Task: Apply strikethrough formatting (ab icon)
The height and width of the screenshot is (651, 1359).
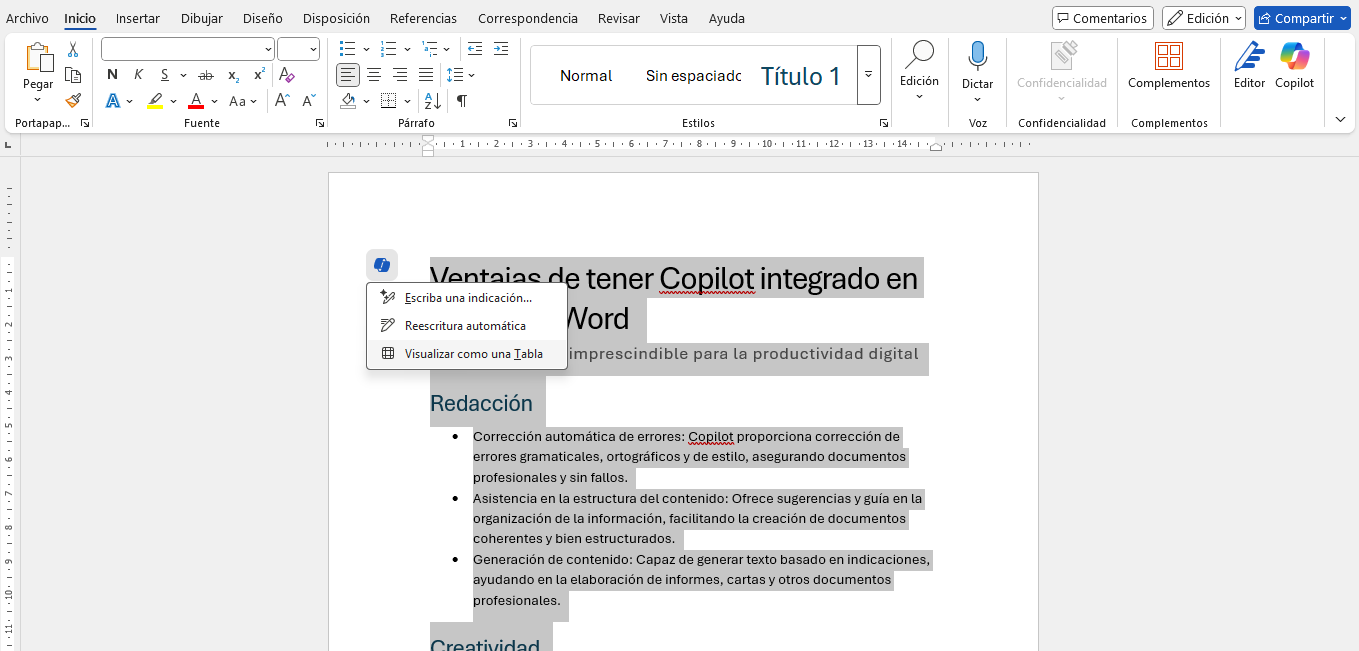Action: pyautogui.click(x=206, y=75)
